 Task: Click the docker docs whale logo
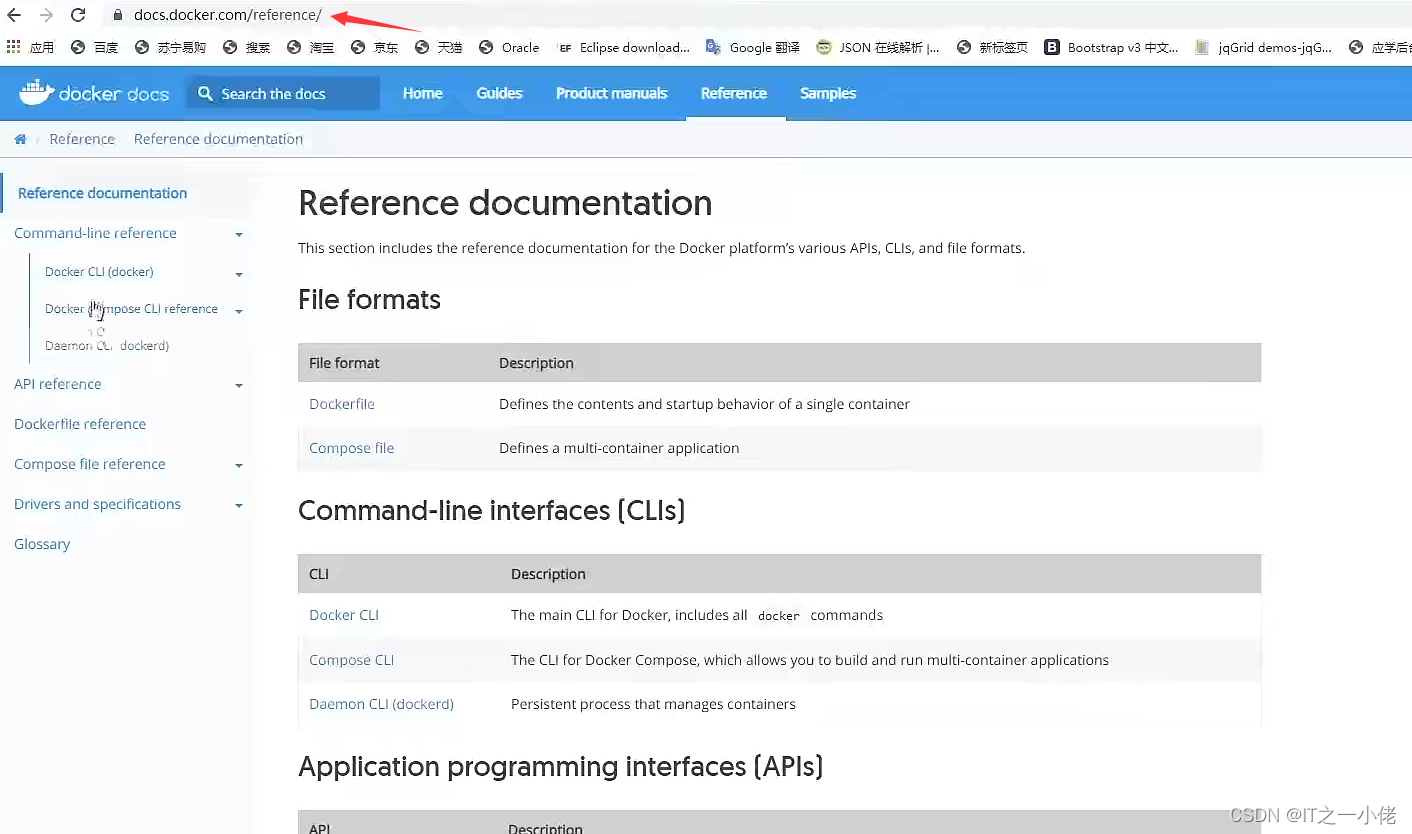point(94,93)
